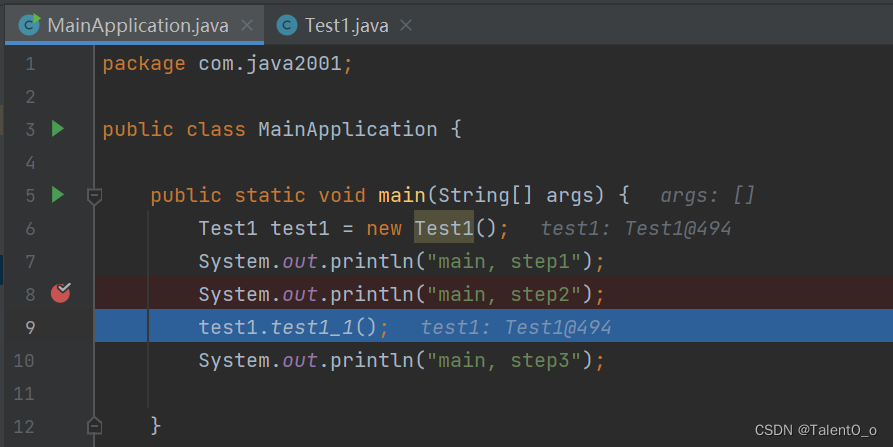Click 'public static void' on line 5
This screenshot has width=893, height=447.
258,196
